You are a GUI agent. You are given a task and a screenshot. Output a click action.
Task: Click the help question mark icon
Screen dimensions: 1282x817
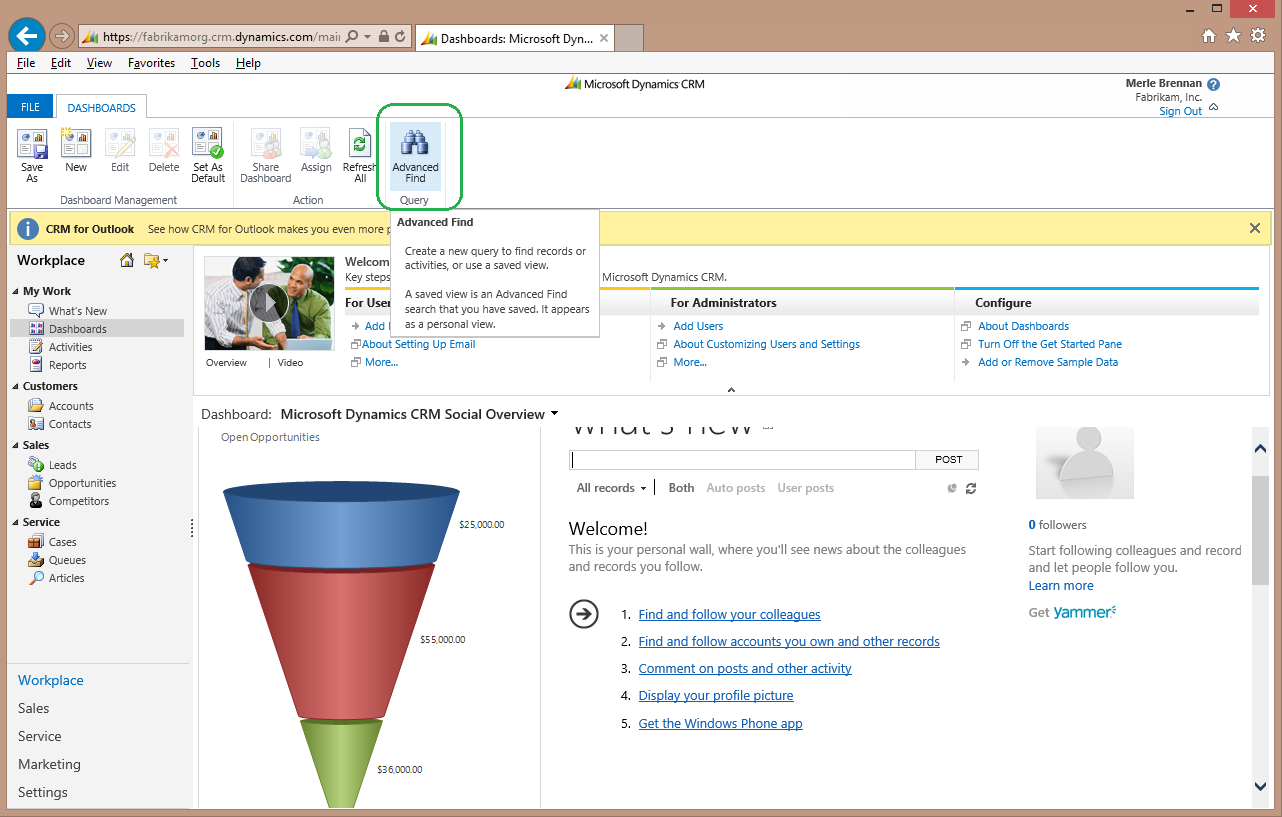click(1213, 85)
